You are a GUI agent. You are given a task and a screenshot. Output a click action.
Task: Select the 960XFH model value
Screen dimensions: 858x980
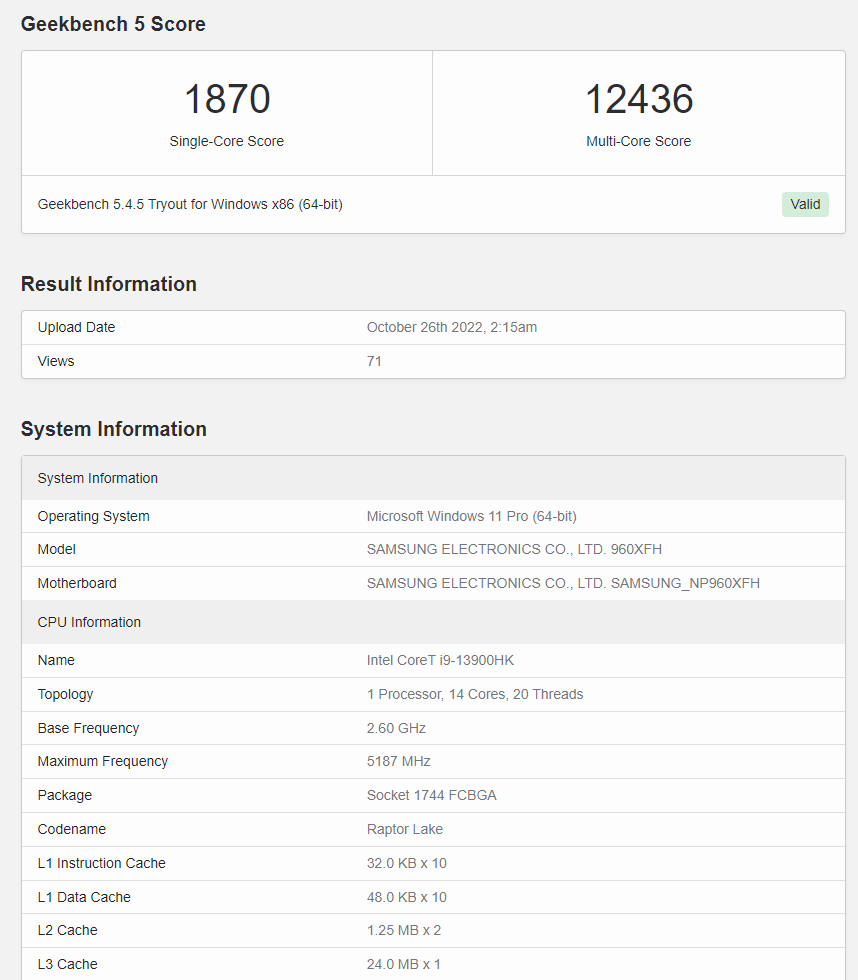514,549
